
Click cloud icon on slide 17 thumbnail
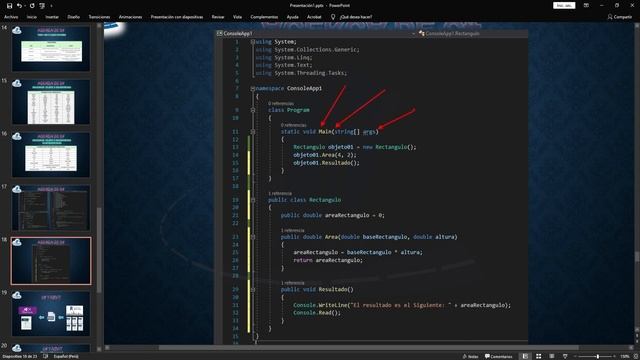pyautogui.click(x=17, y=189)
